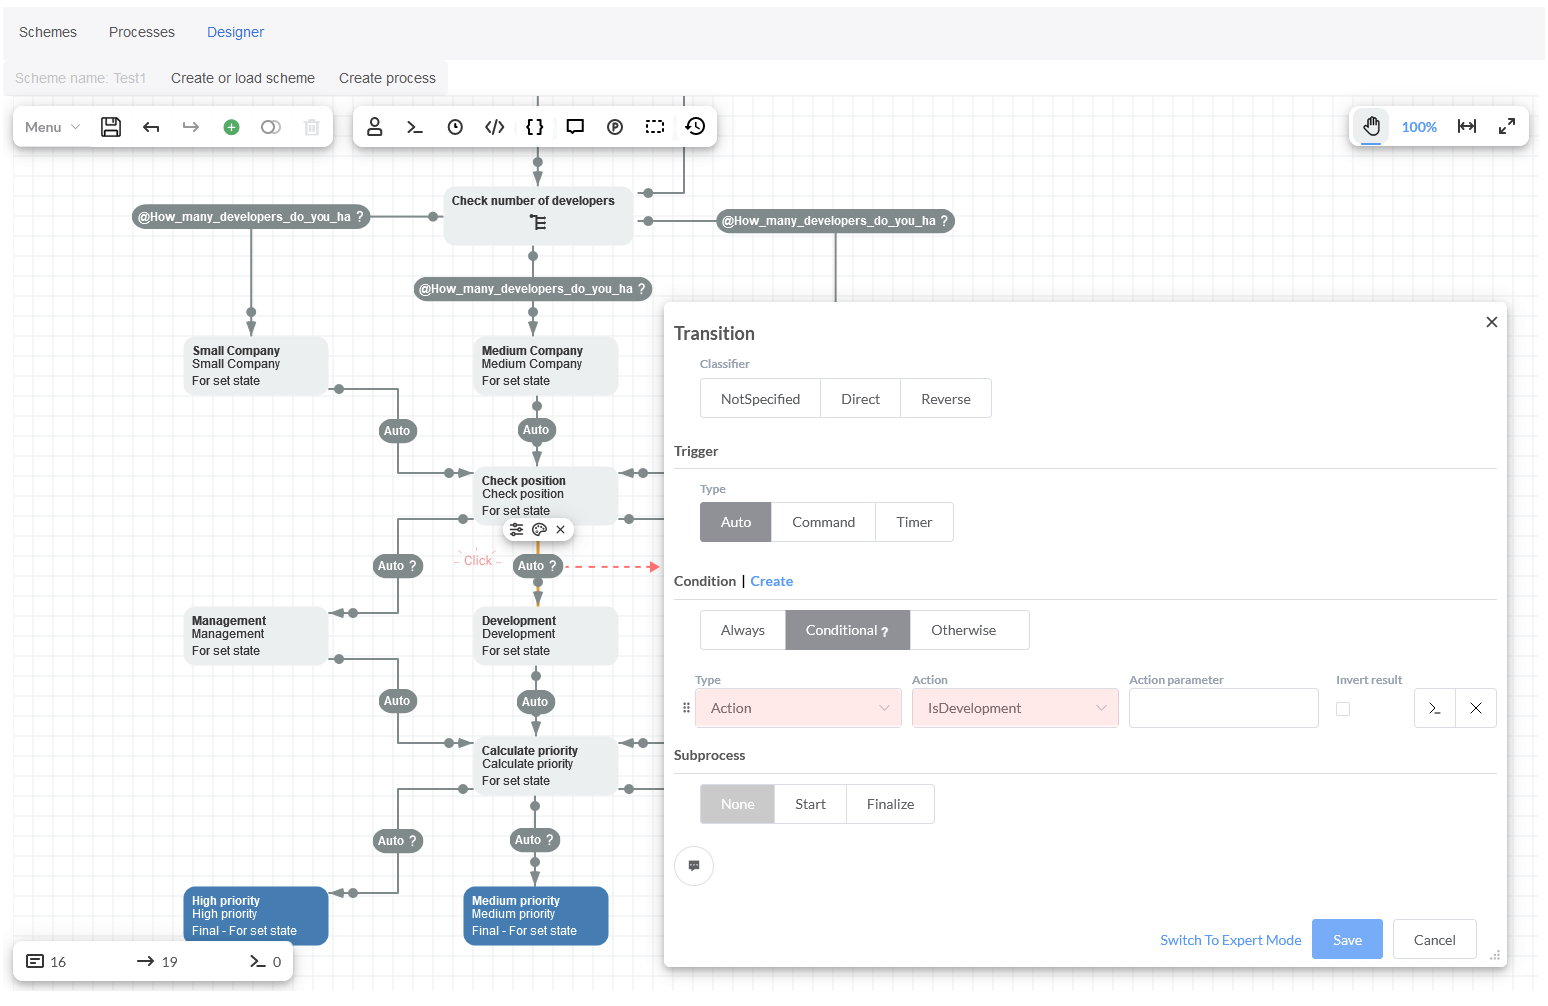
Task: Select the High priority final activity
Action: point(256,915)
